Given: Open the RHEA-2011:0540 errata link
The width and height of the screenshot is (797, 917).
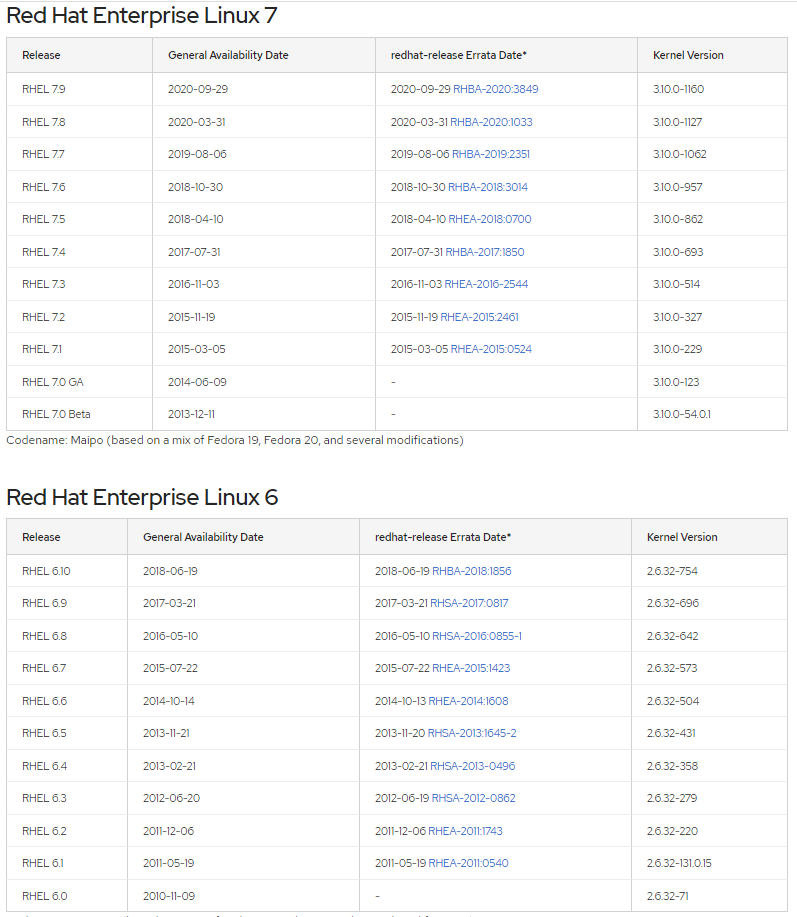Looking at the screenshot, I should 468,863.
